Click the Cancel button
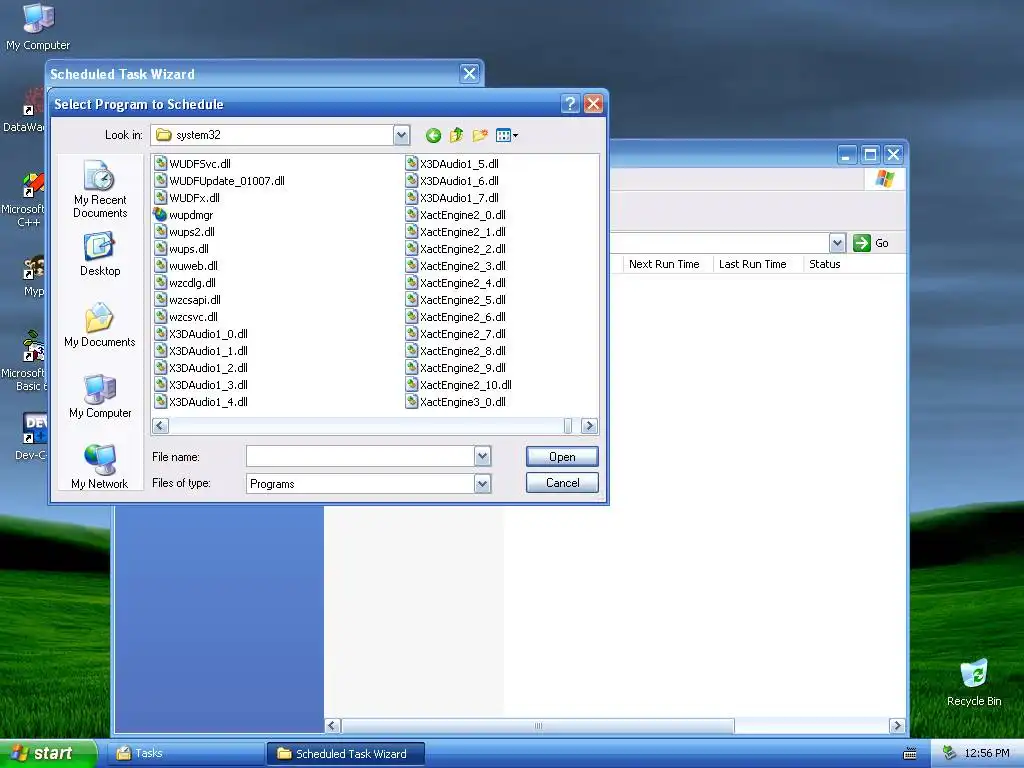This screenshot has height=768, width=1024. (562, 483)
